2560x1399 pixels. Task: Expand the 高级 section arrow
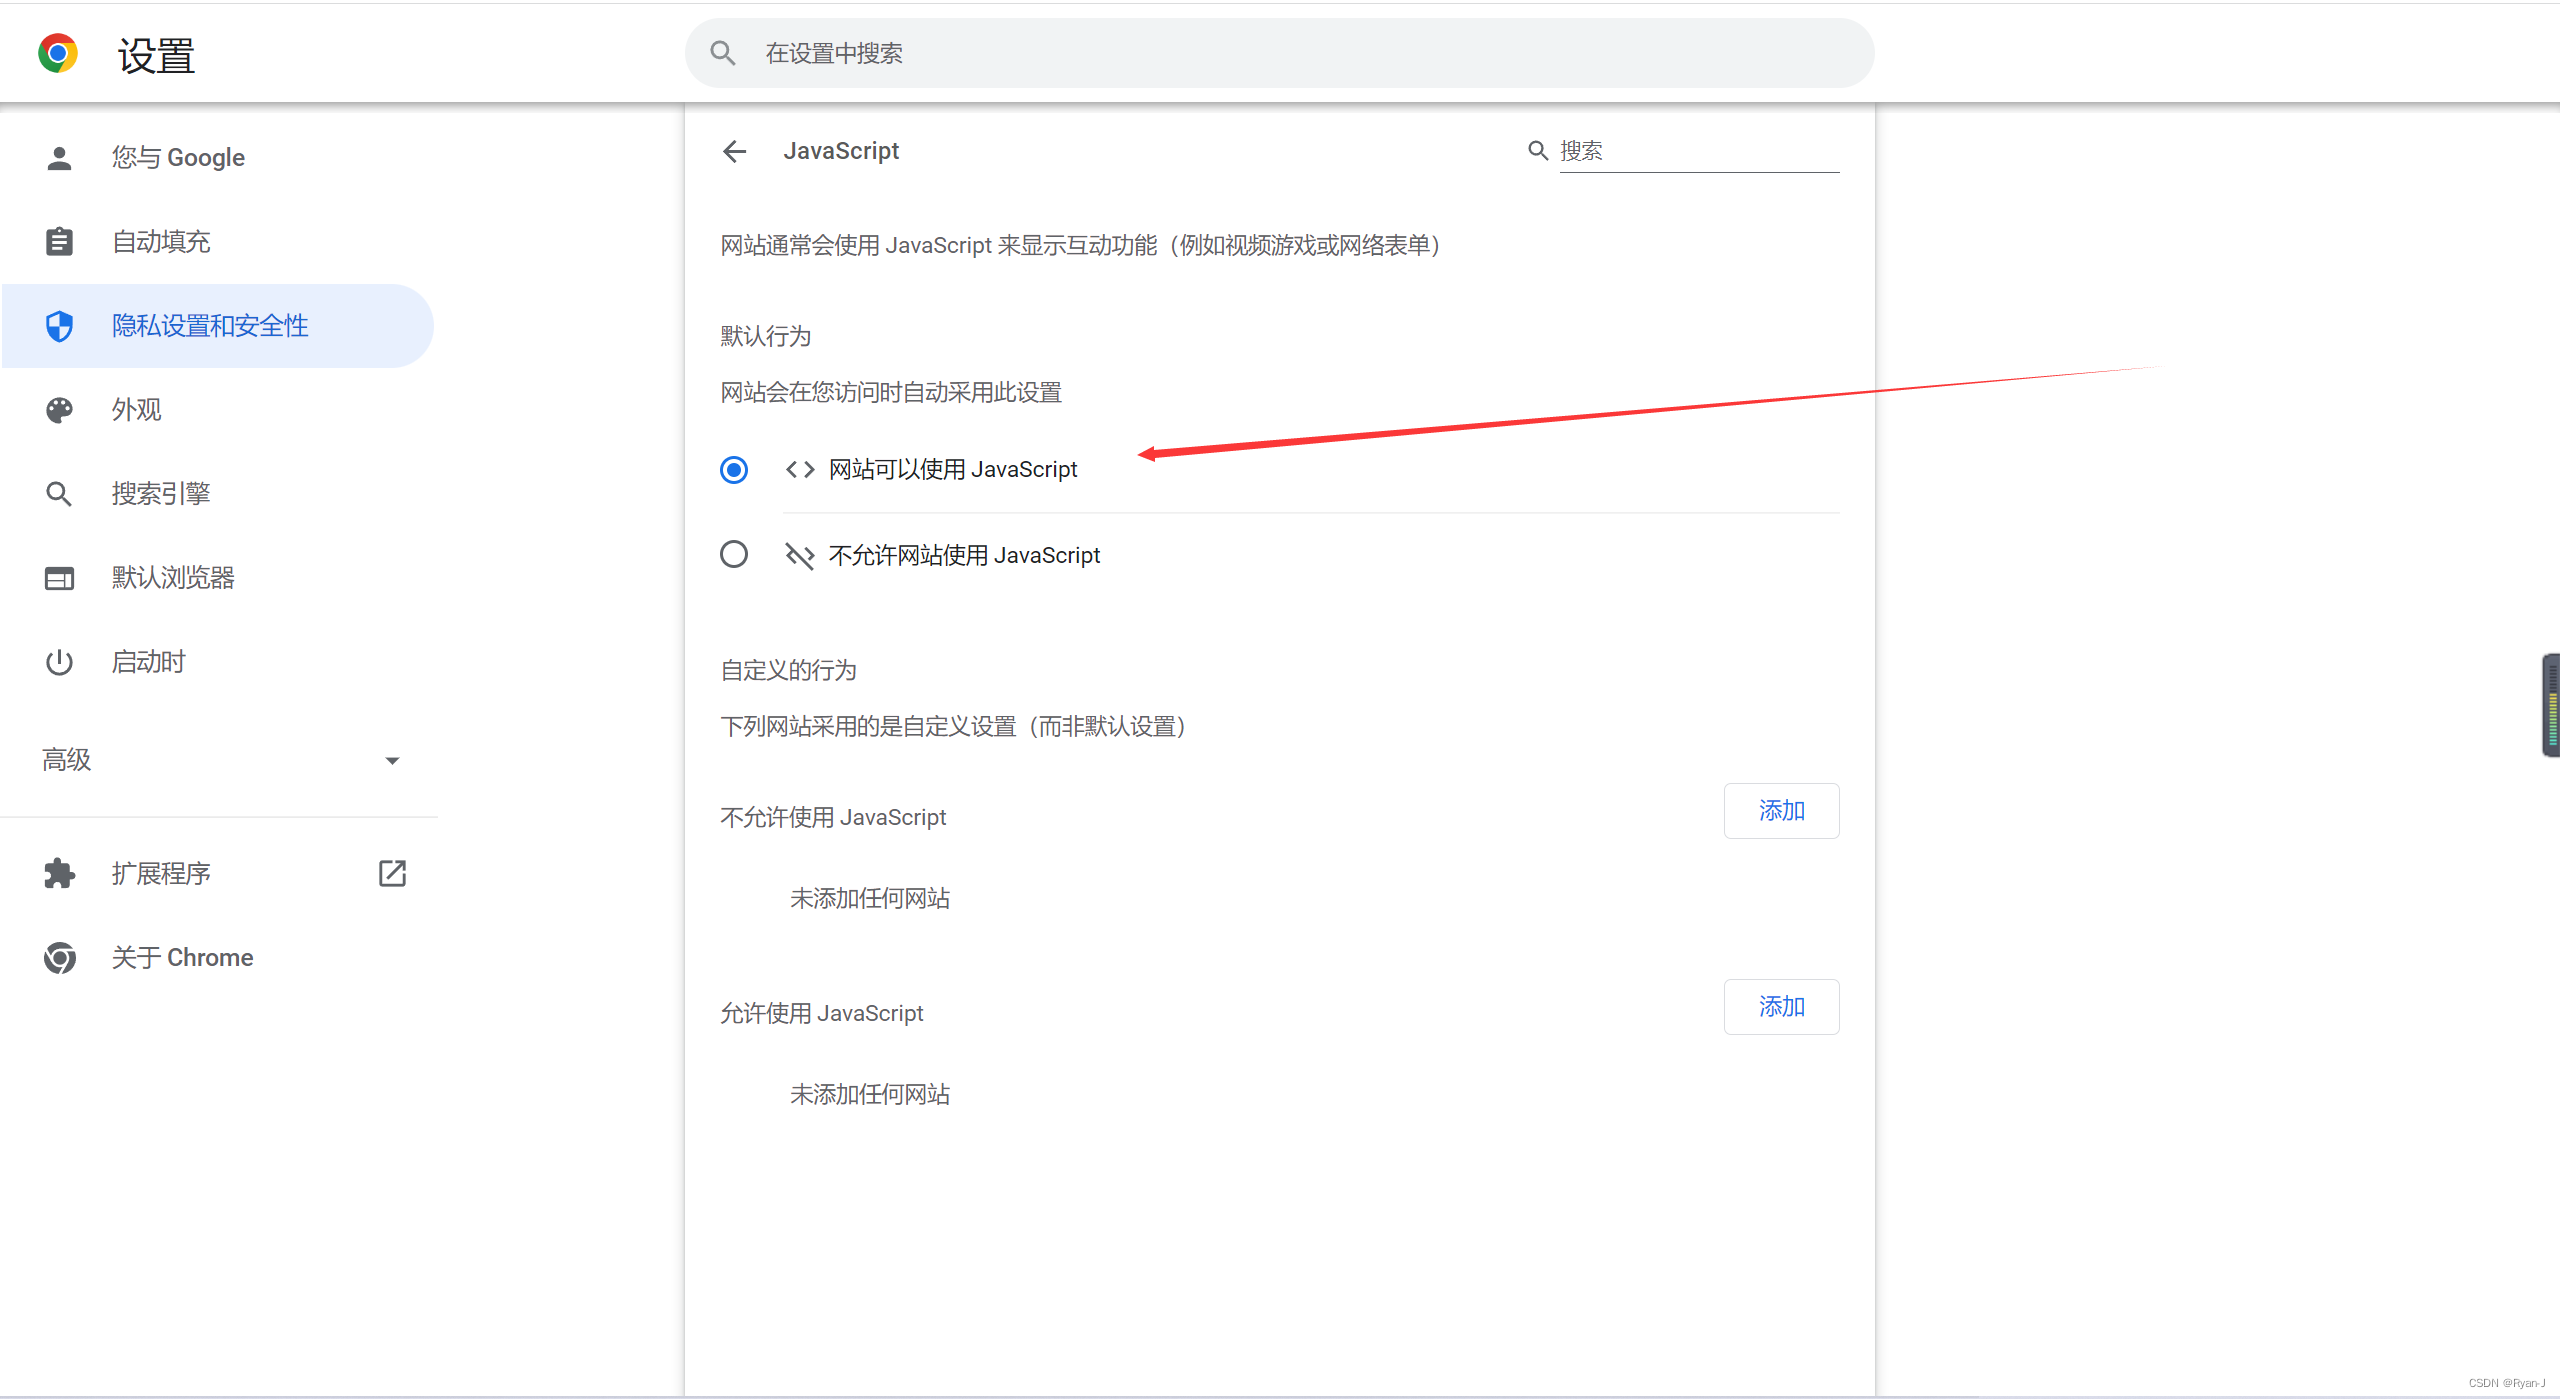click(392, 761)
